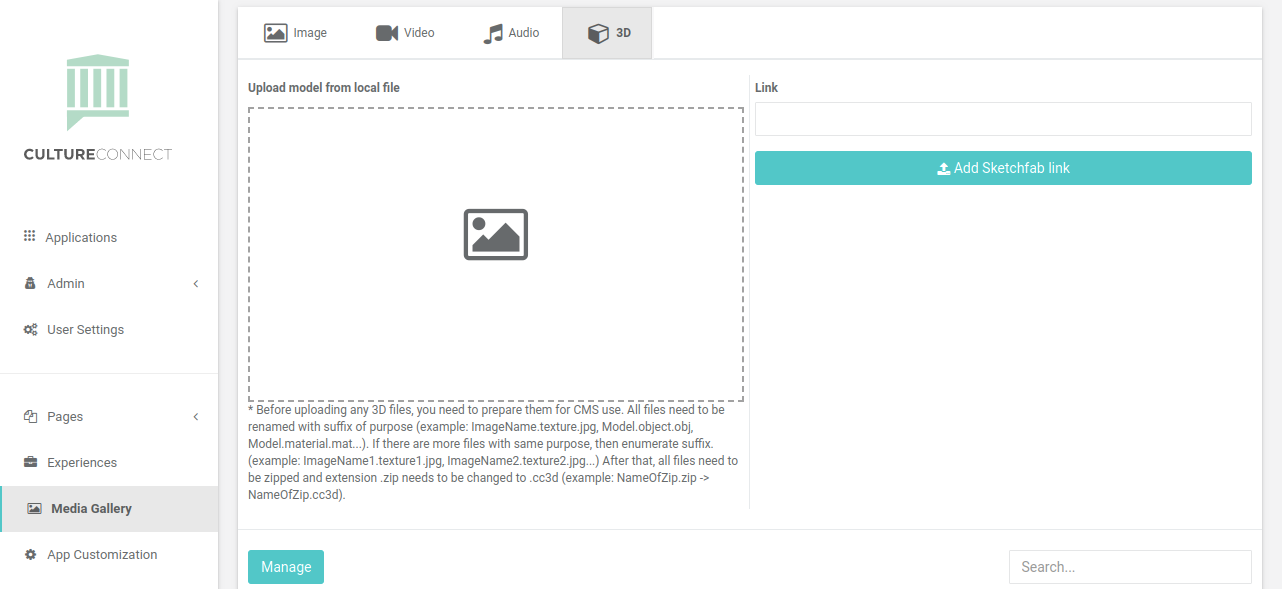Click the Audio tab music note icon

pos(493,33)
